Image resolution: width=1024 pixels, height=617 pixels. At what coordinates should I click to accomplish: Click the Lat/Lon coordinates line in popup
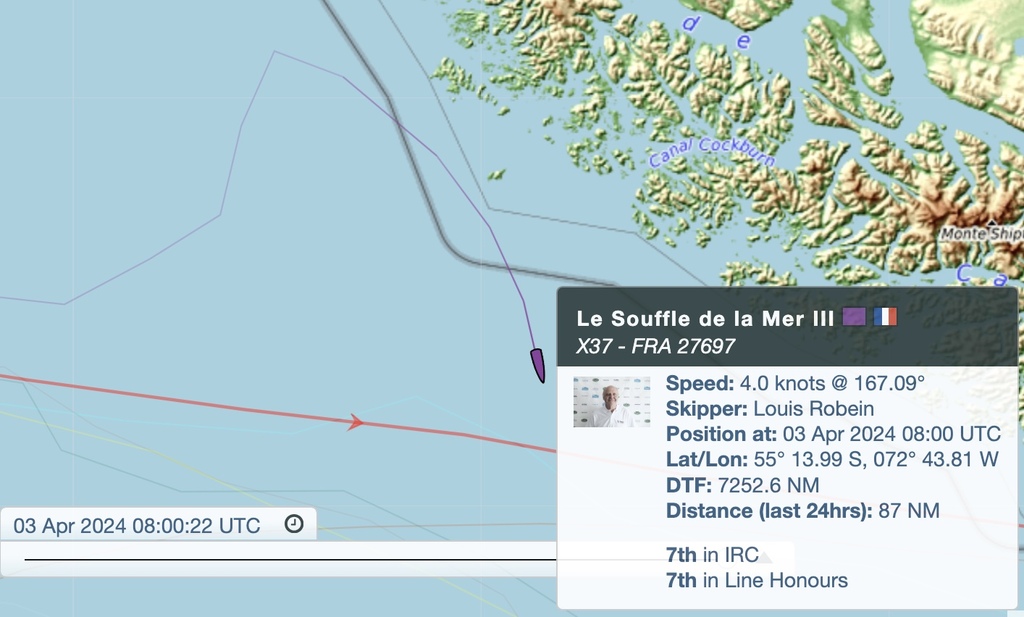(832, 460)
